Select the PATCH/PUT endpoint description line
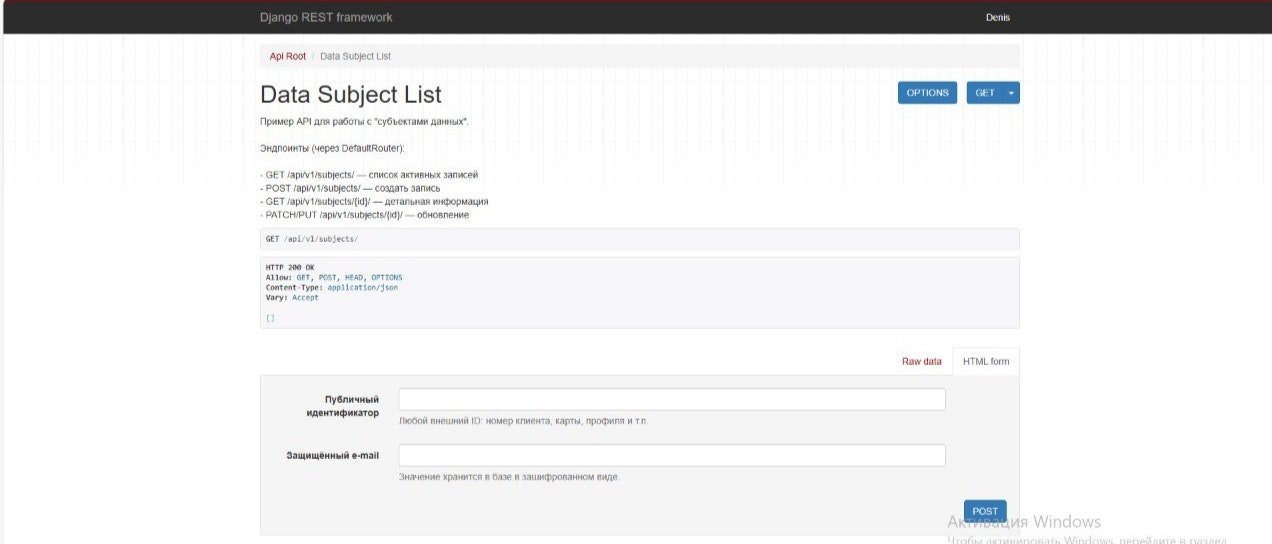The width and height of the screenshot is (1272, 544). click(365, 215)
